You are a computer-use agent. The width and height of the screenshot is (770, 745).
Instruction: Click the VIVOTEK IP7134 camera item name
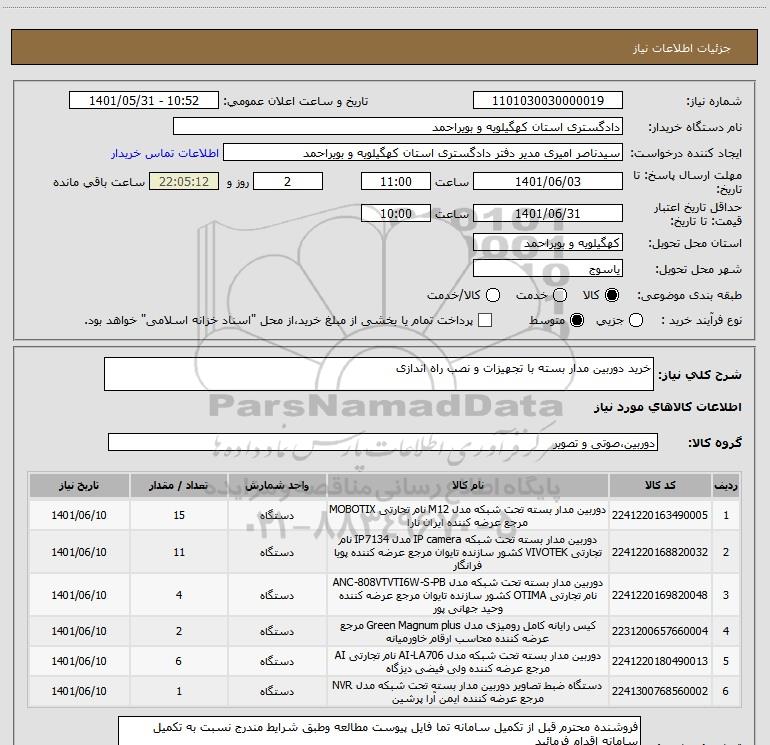pos(468,552)
